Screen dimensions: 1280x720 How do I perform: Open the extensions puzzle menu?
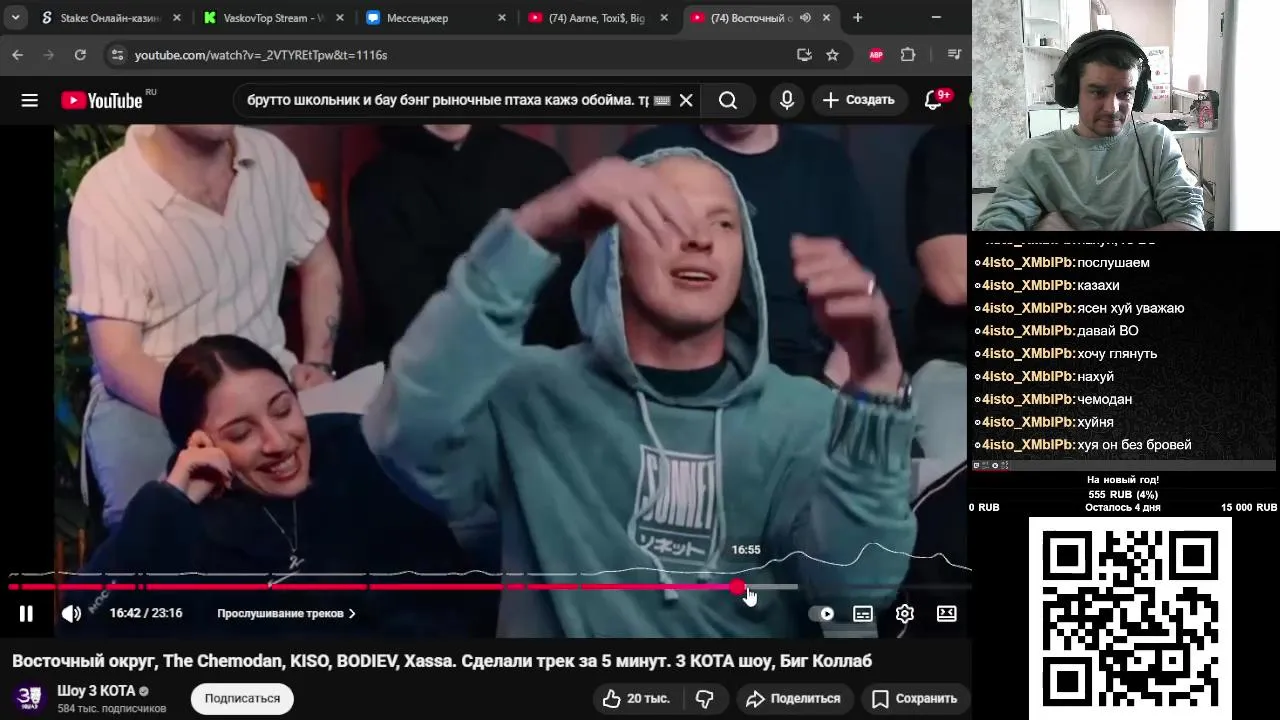(908, 55)
